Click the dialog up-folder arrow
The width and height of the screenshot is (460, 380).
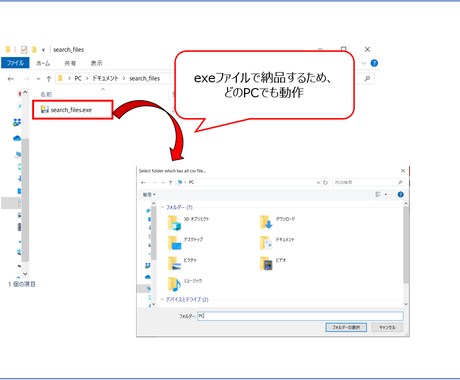(170, 182)
